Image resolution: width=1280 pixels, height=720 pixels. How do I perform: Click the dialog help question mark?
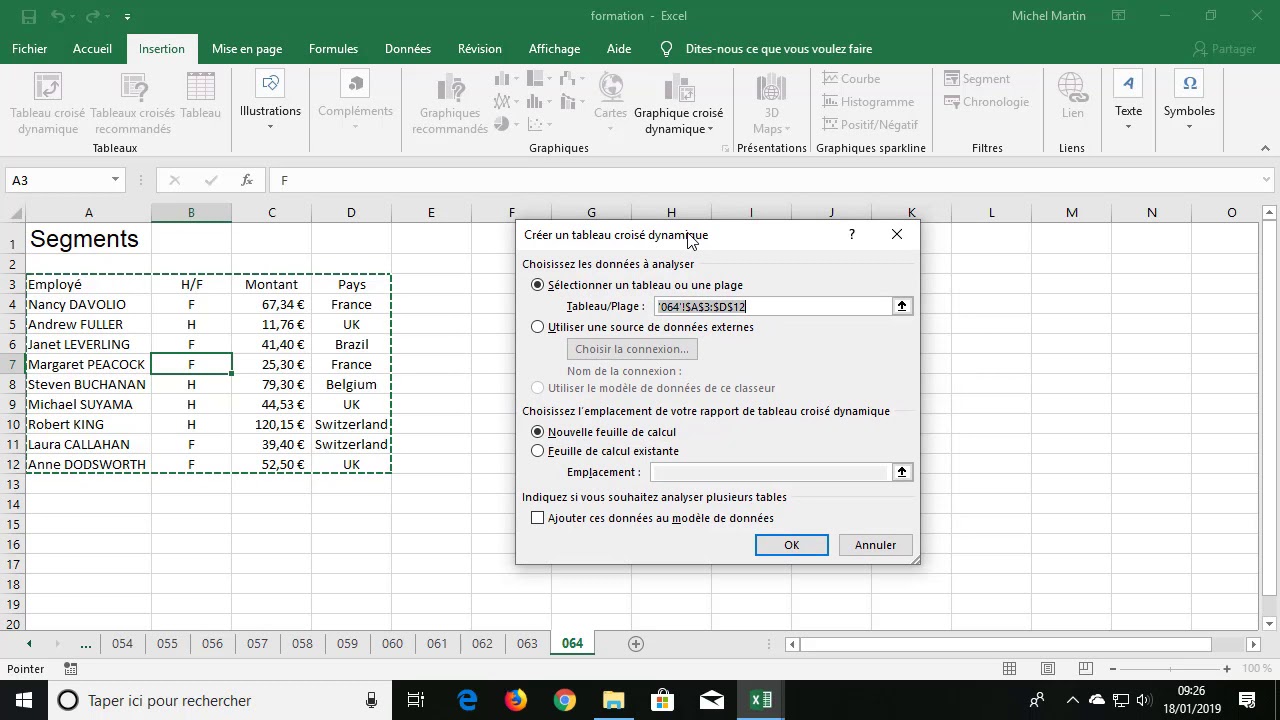[852, 235]
